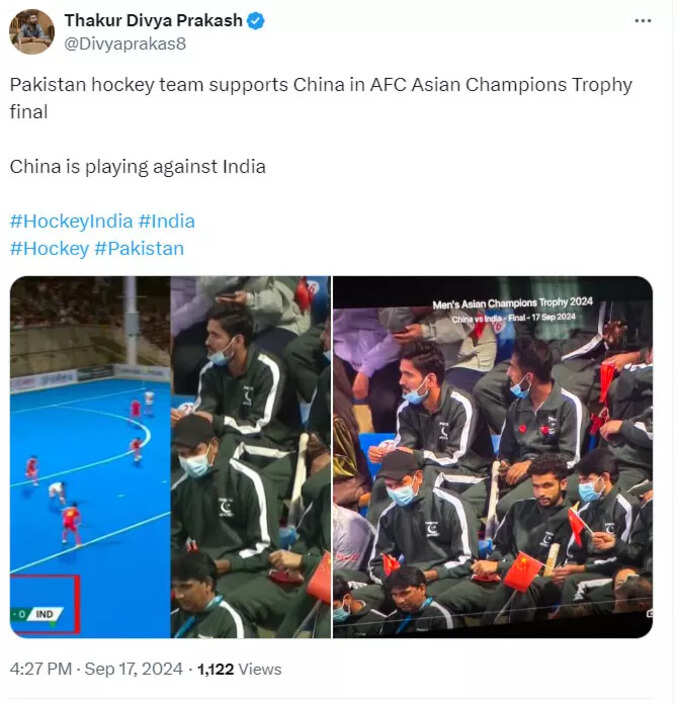Click the 'China is playing against India' line
The width and height of the screenshot is (680, 704).
[137, 167]
